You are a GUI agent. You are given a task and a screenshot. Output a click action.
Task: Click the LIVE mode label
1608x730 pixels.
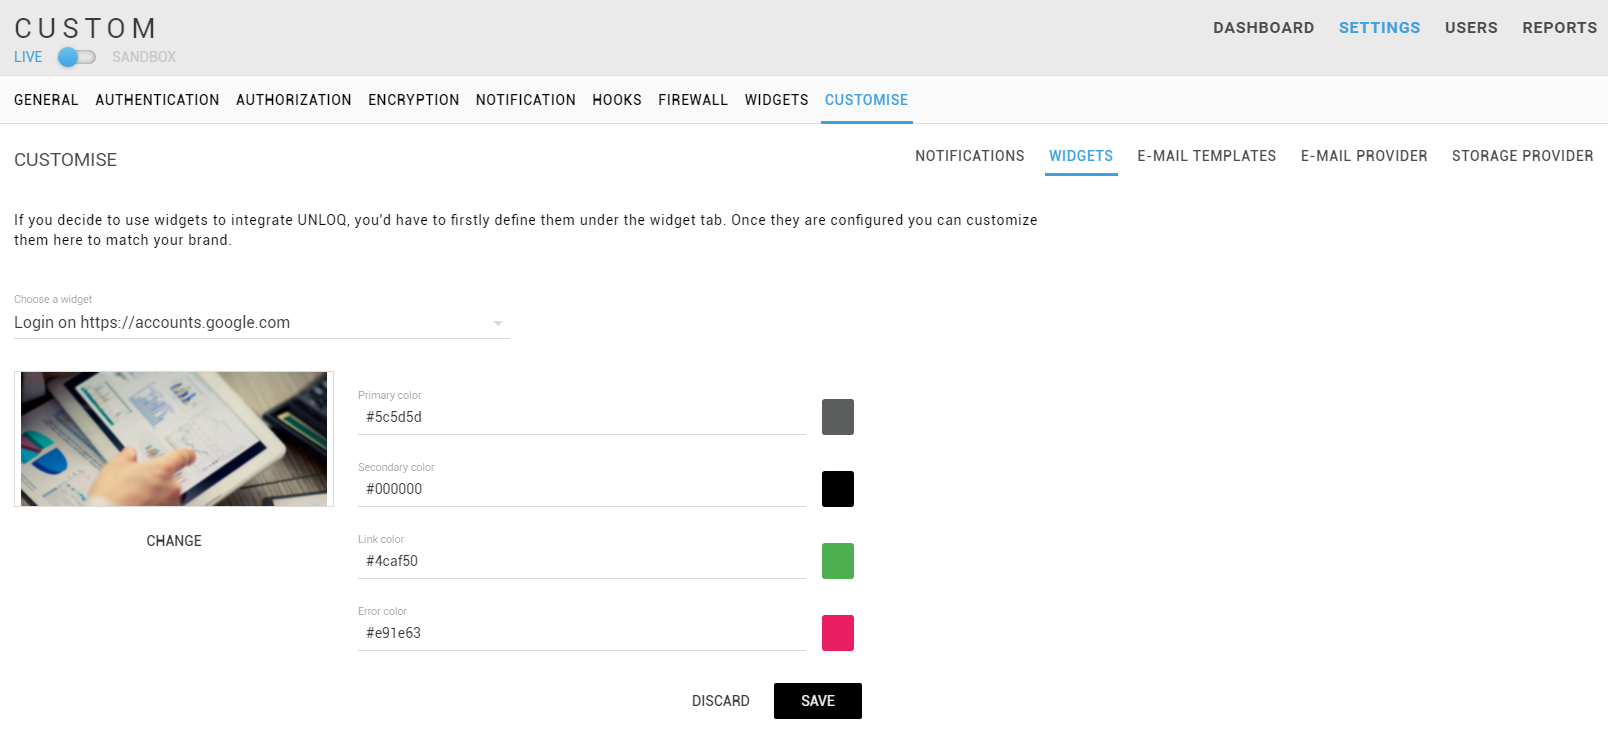[28, 57]
